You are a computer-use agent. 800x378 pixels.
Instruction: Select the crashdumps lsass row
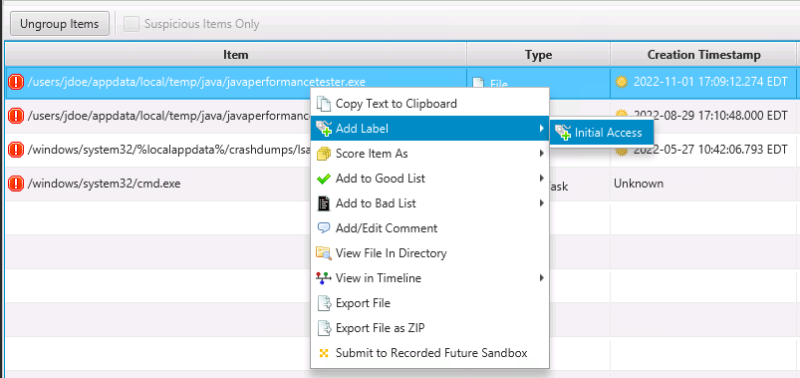coord(158,150)
